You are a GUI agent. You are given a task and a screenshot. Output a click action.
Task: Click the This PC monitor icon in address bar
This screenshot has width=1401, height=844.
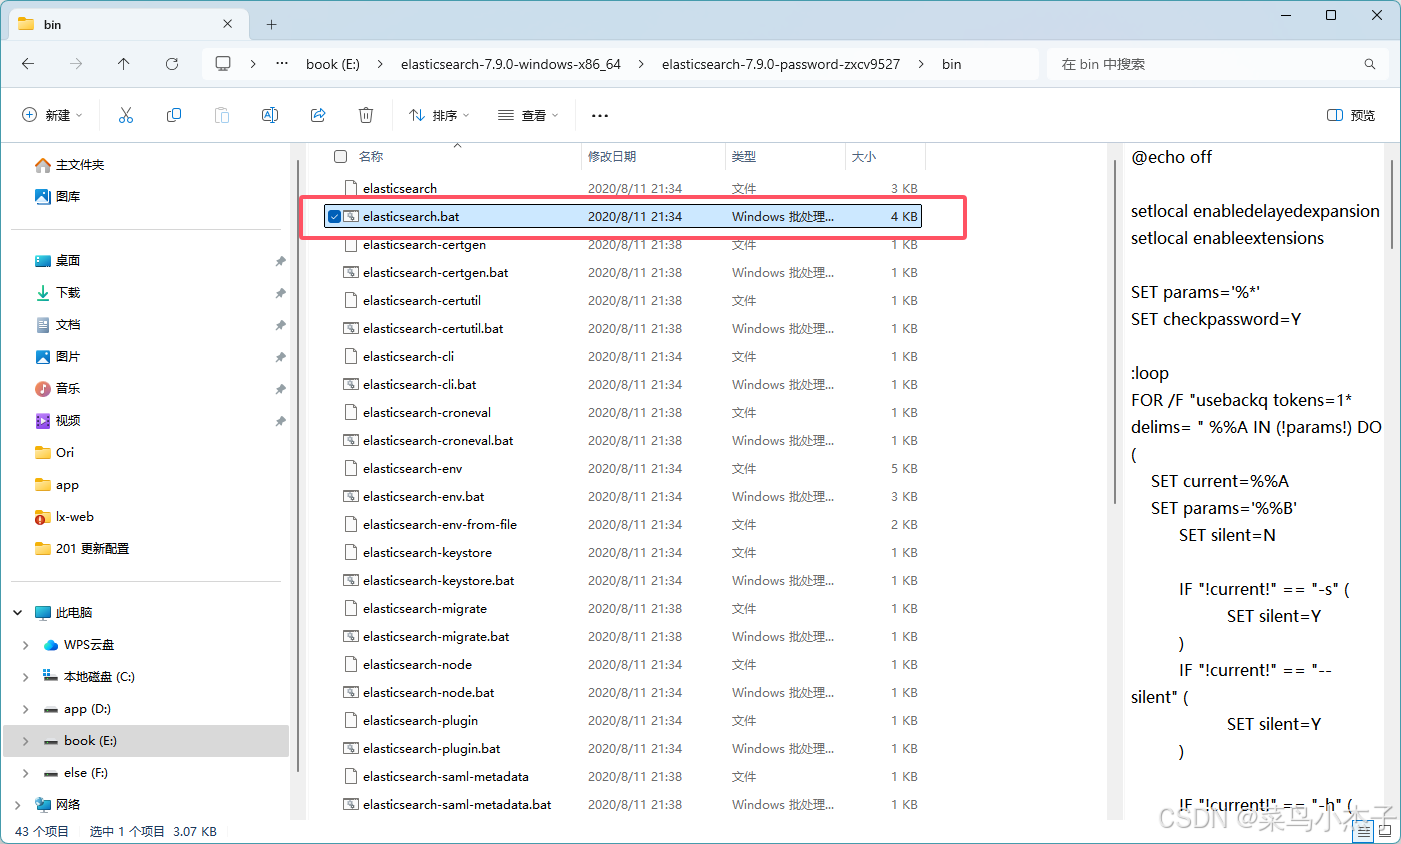click(223, 64)
